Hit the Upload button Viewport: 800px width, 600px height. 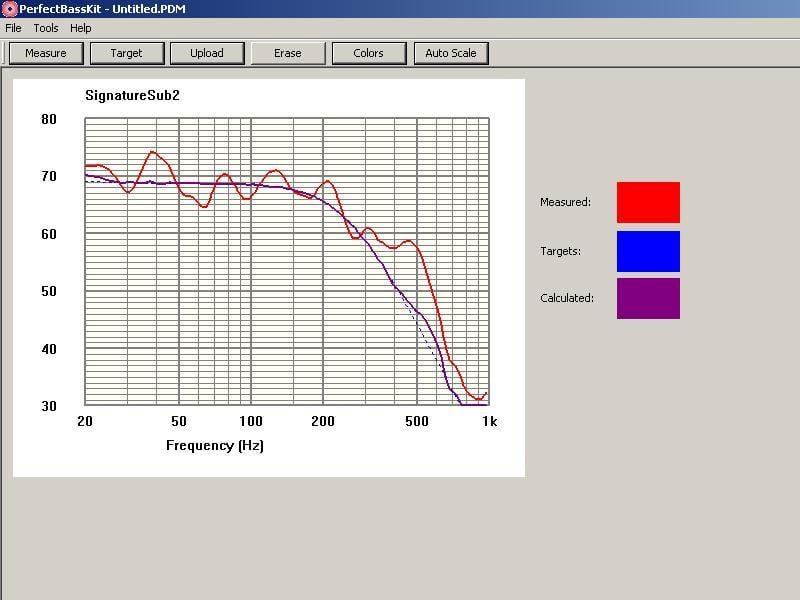pyautogui.click(x=207, y=53)
